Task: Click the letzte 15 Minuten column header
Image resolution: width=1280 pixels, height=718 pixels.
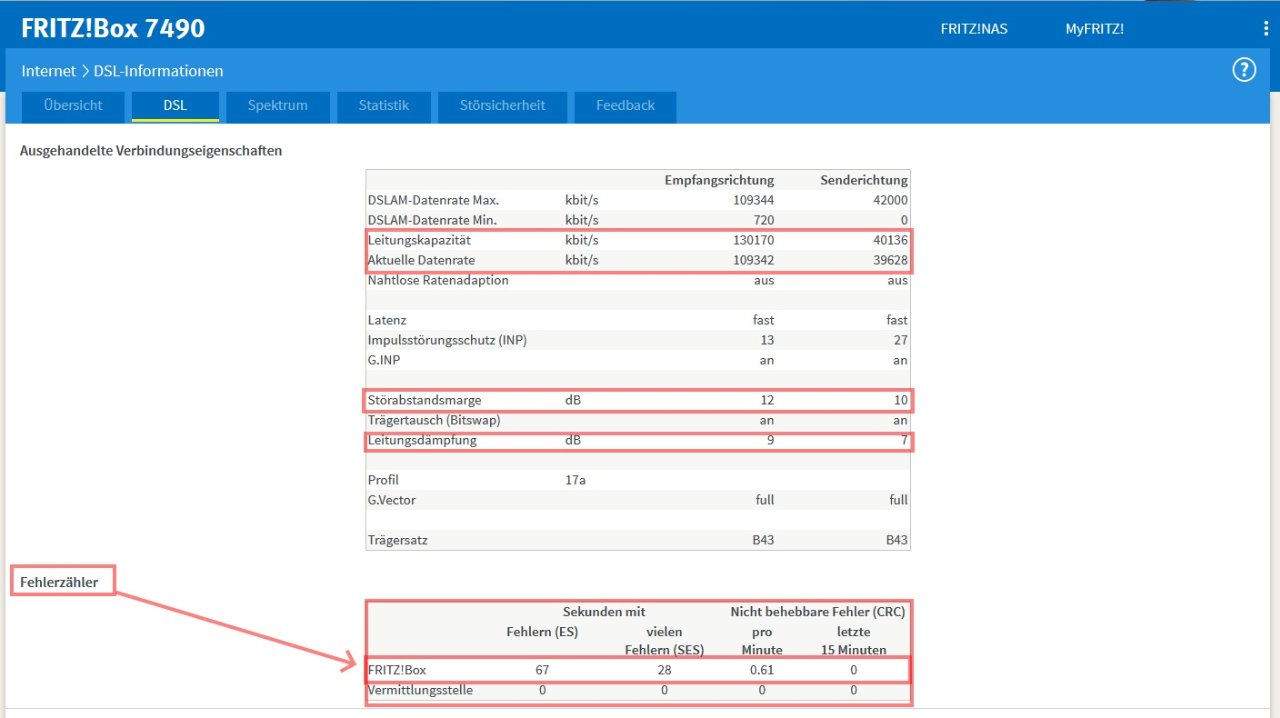Action: click(854, 641)
